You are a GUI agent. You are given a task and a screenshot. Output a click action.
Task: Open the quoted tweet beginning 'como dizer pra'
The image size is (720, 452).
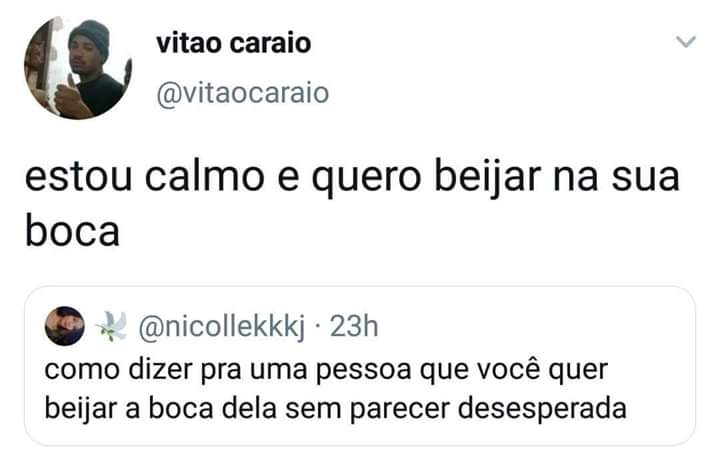(360, 366)
